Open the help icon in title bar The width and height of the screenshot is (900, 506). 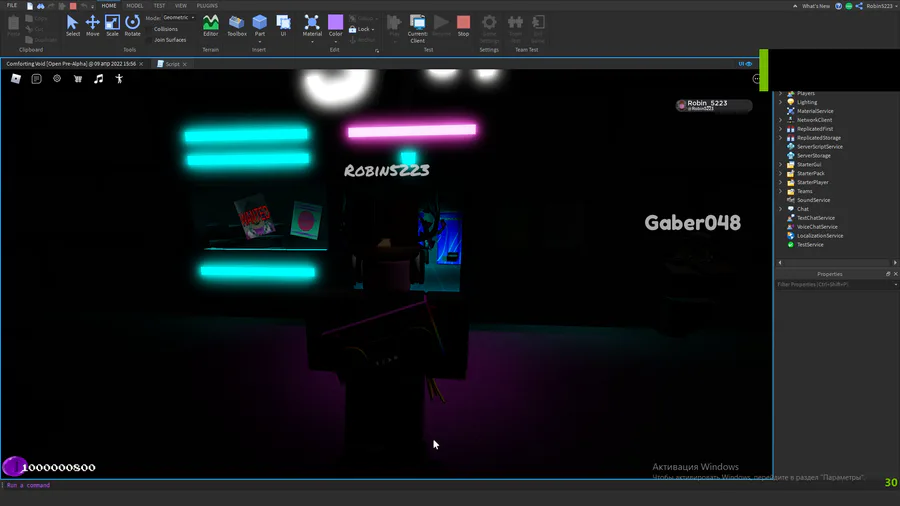tap(839, 6)
